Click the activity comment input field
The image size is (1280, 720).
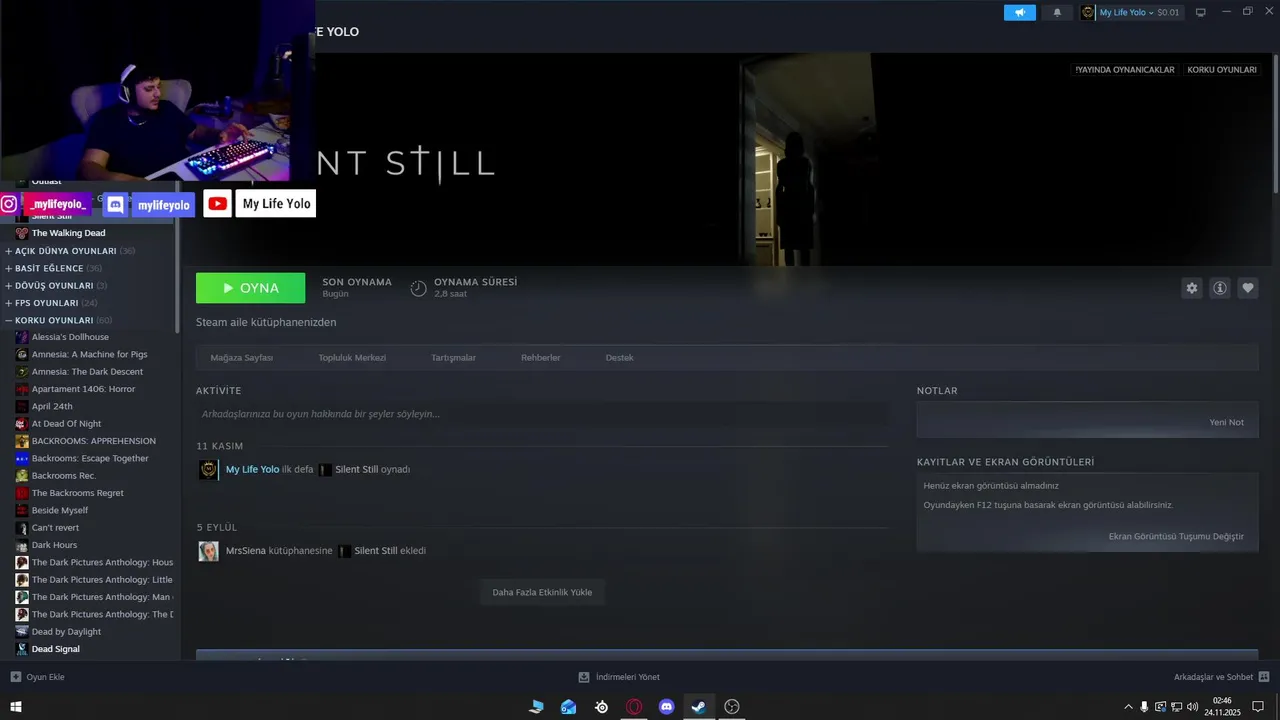tap(542, 414)
